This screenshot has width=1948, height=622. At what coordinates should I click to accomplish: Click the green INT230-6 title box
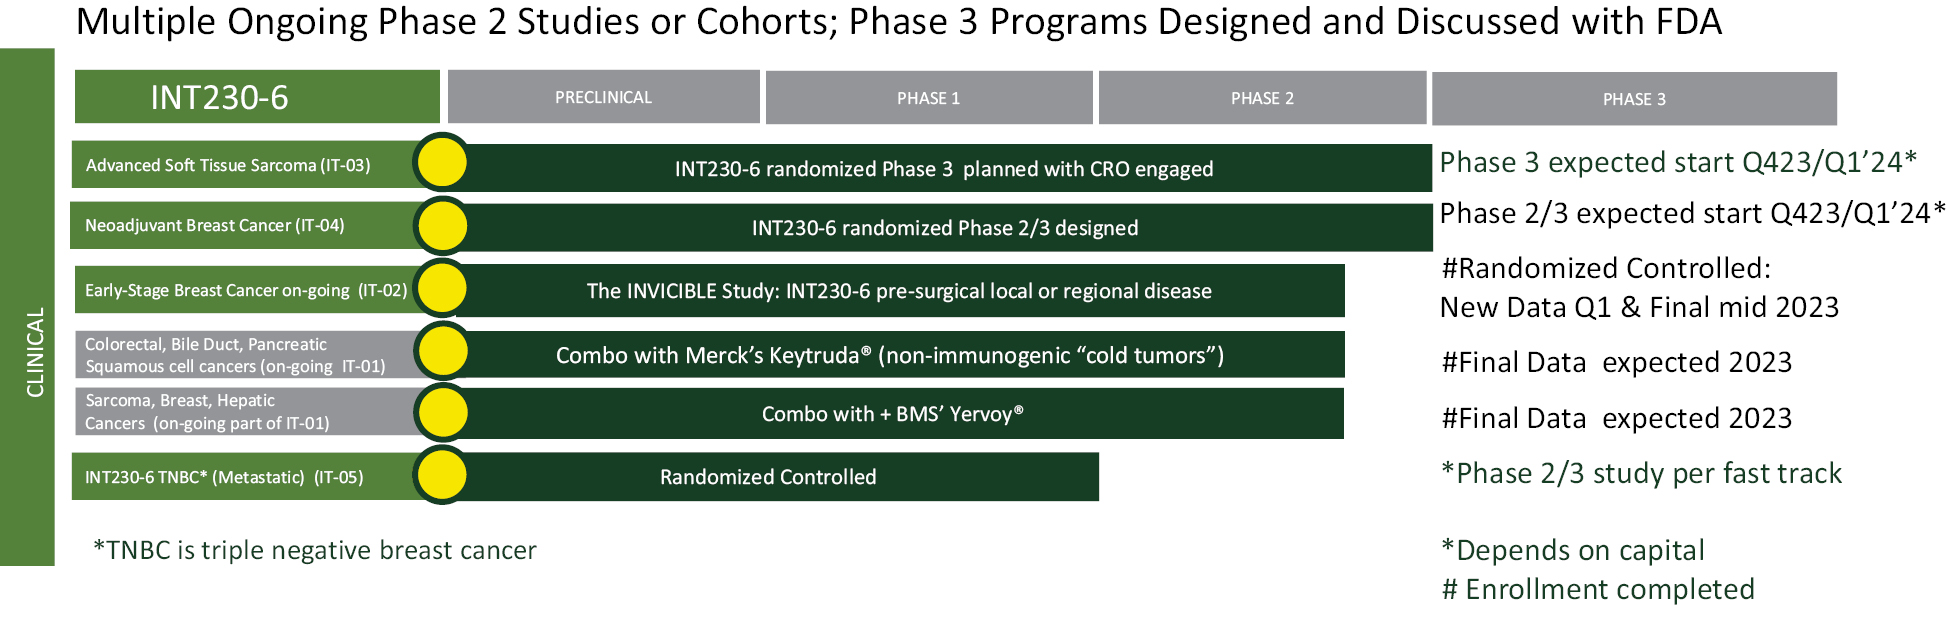257,97
